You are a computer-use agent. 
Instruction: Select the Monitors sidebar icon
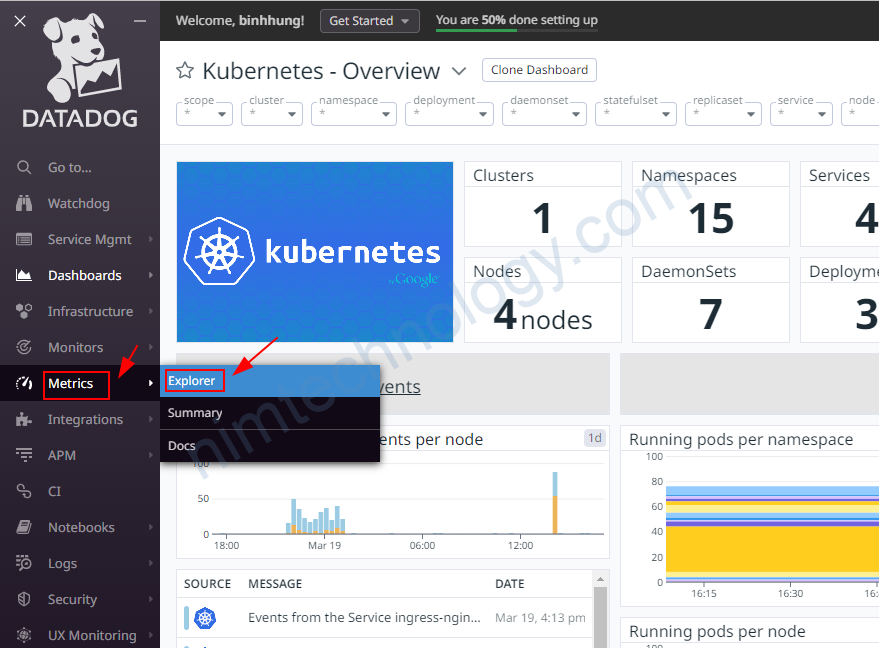coord(25,347)
